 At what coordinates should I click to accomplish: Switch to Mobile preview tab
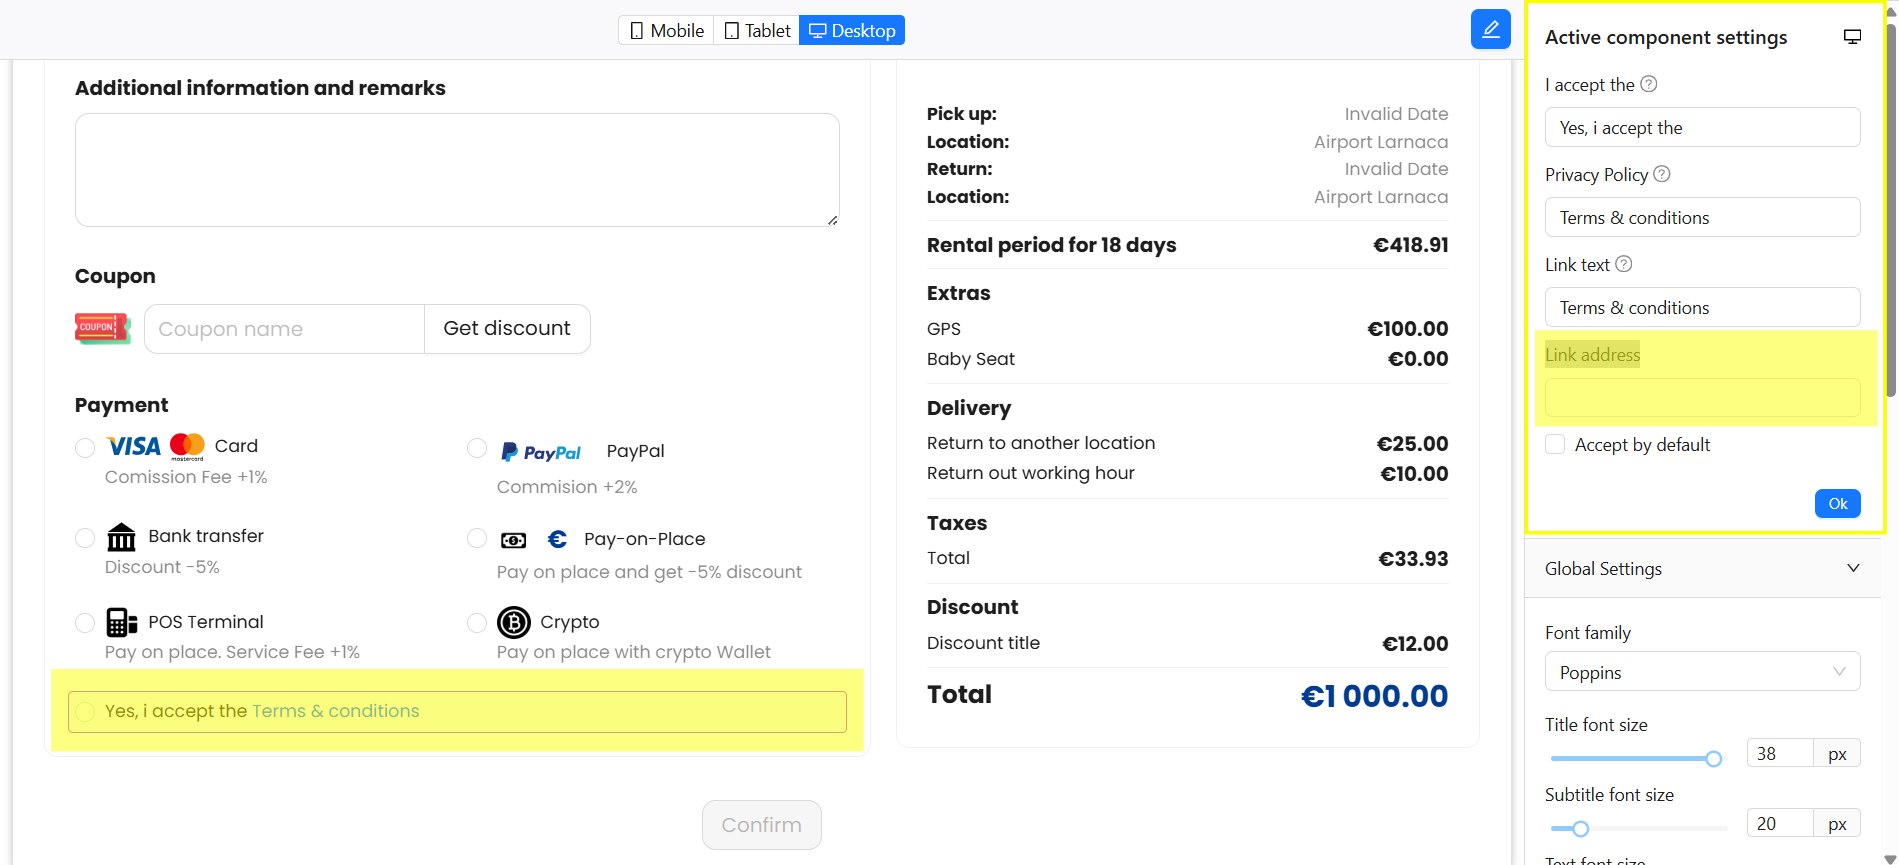coord(666,30)
